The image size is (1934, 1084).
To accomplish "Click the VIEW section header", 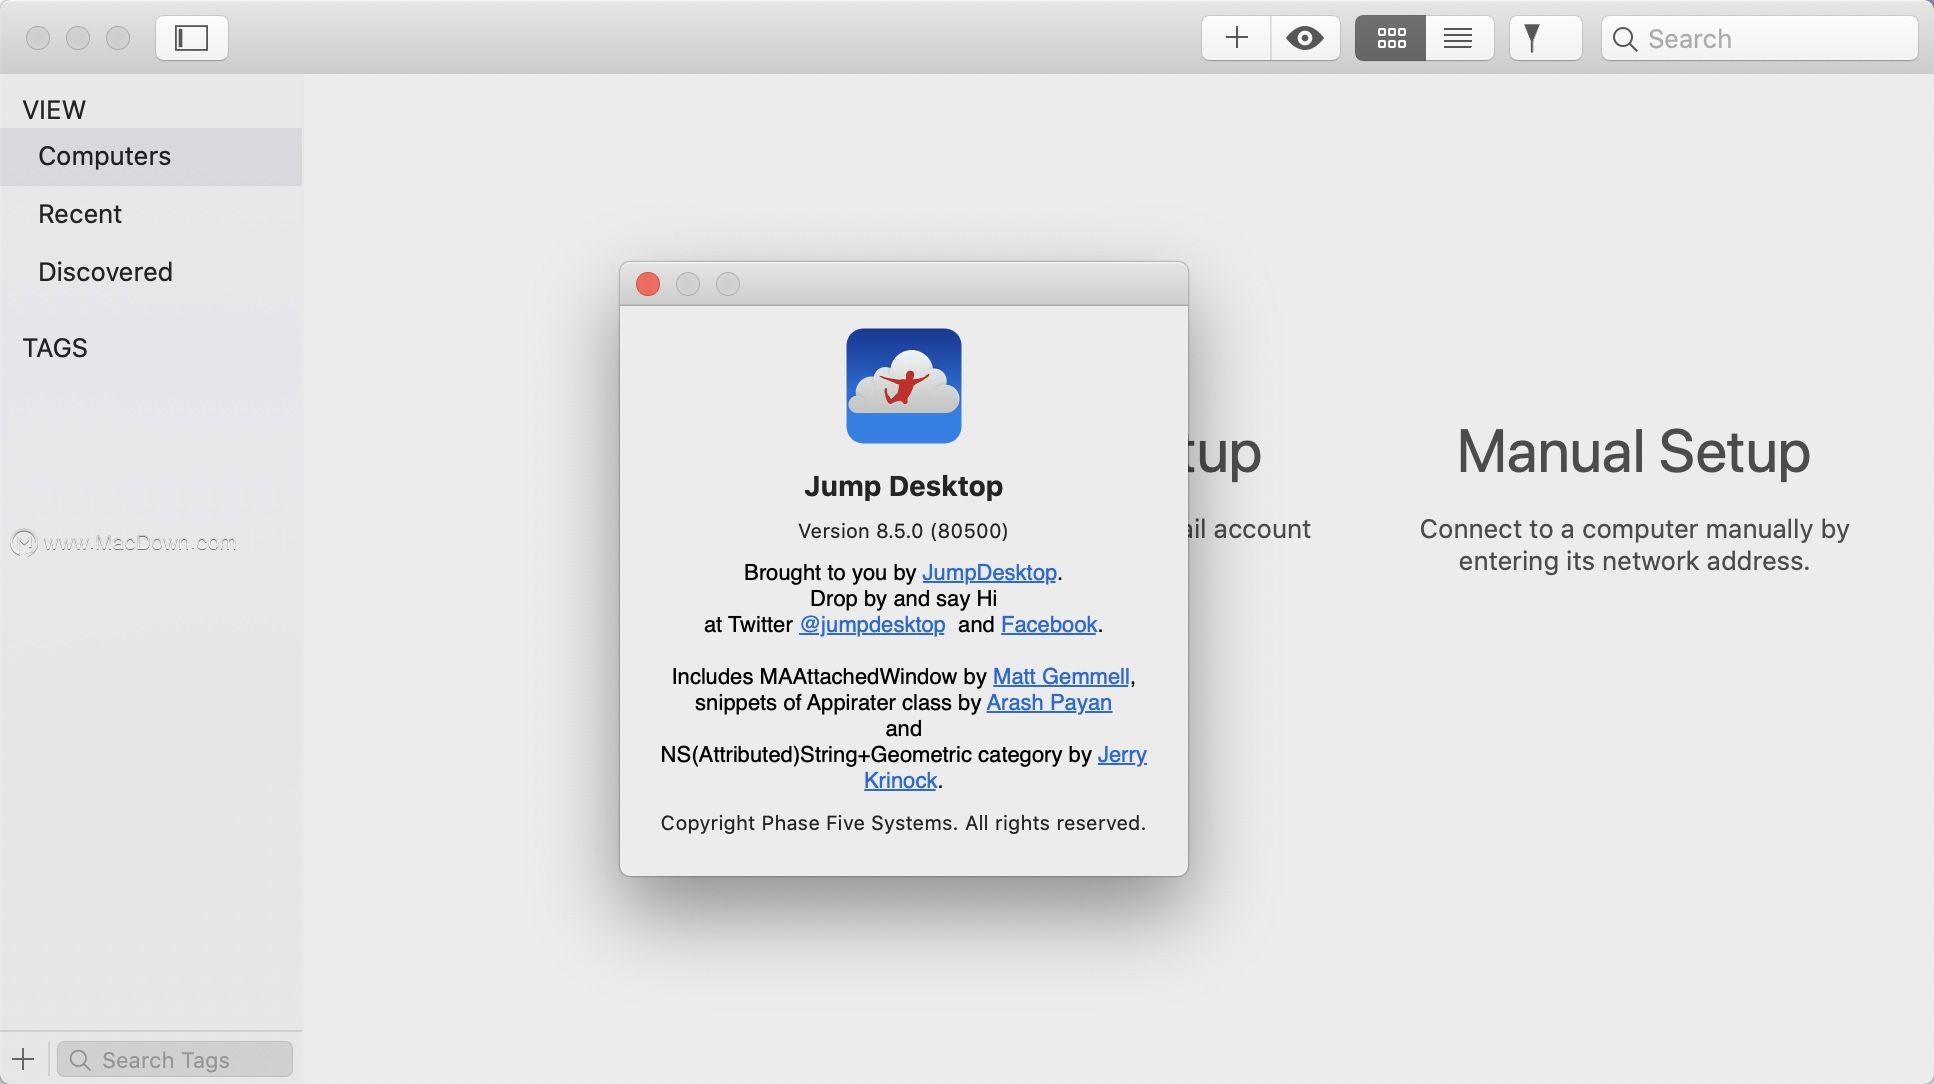I will click(54, 110).
